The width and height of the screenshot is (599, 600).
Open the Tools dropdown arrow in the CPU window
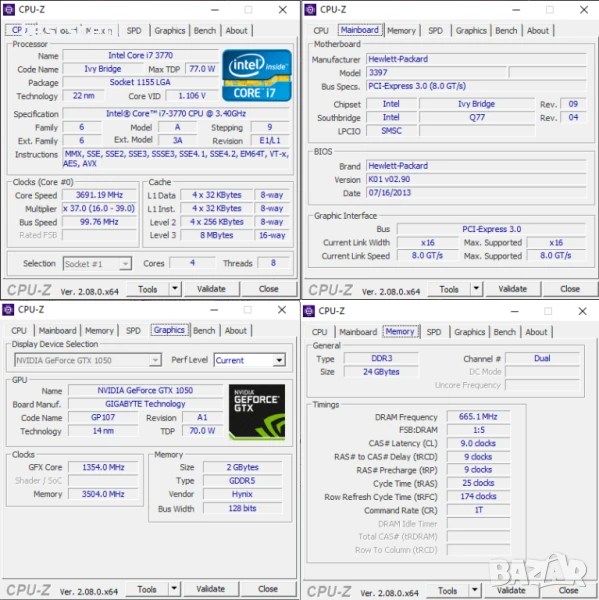click(175, 289)
